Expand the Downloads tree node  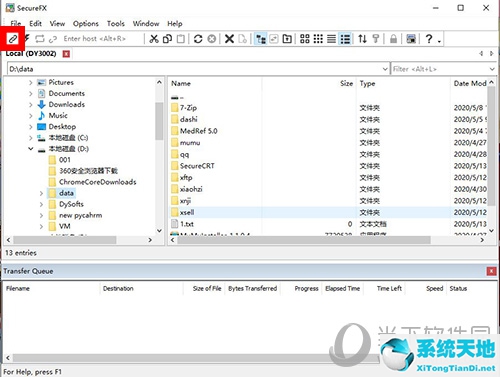pyautogui.click(x=31, y=105)
